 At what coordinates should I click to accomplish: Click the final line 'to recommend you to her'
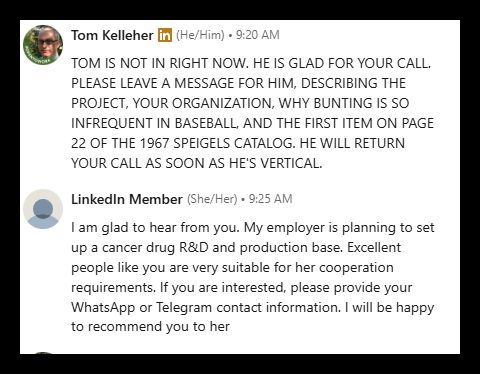150,327
